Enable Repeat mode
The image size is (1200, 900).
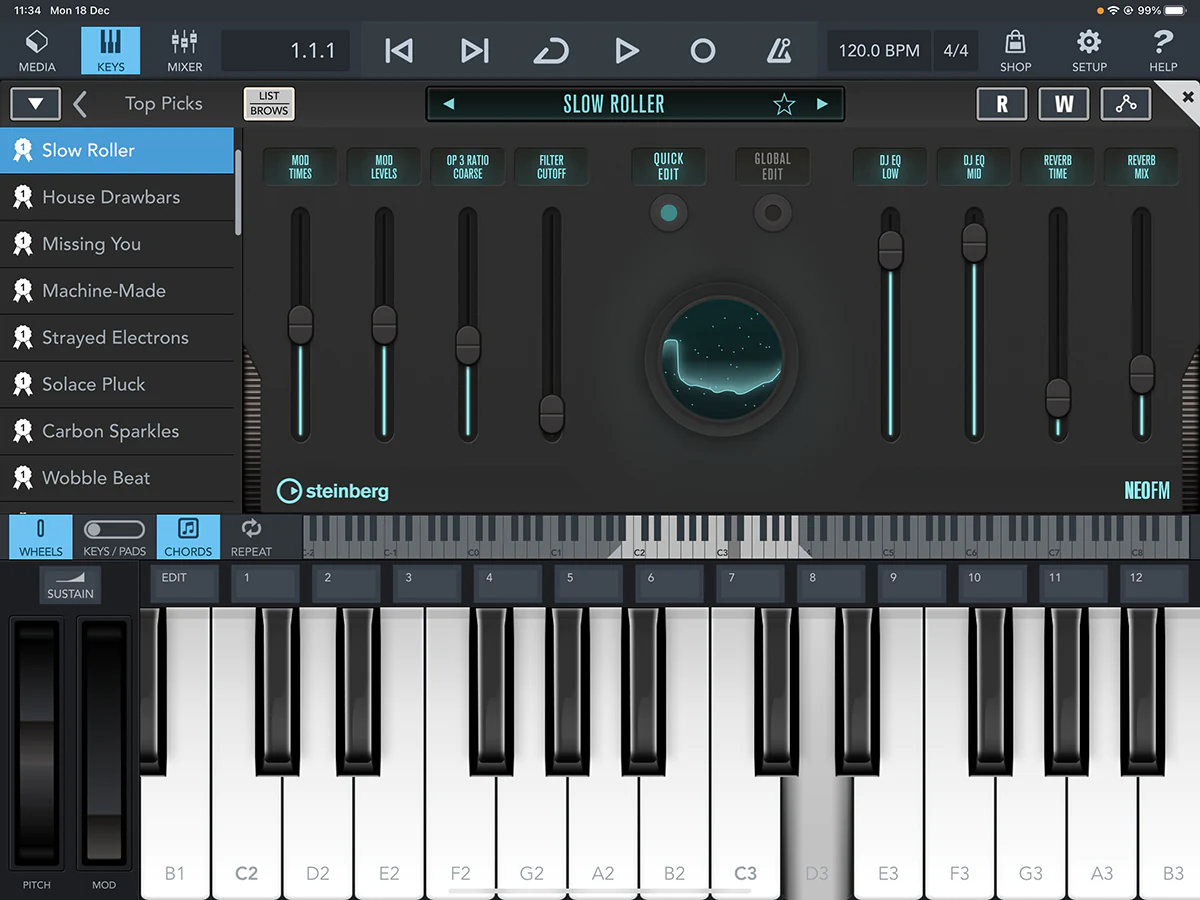(251, 537)
